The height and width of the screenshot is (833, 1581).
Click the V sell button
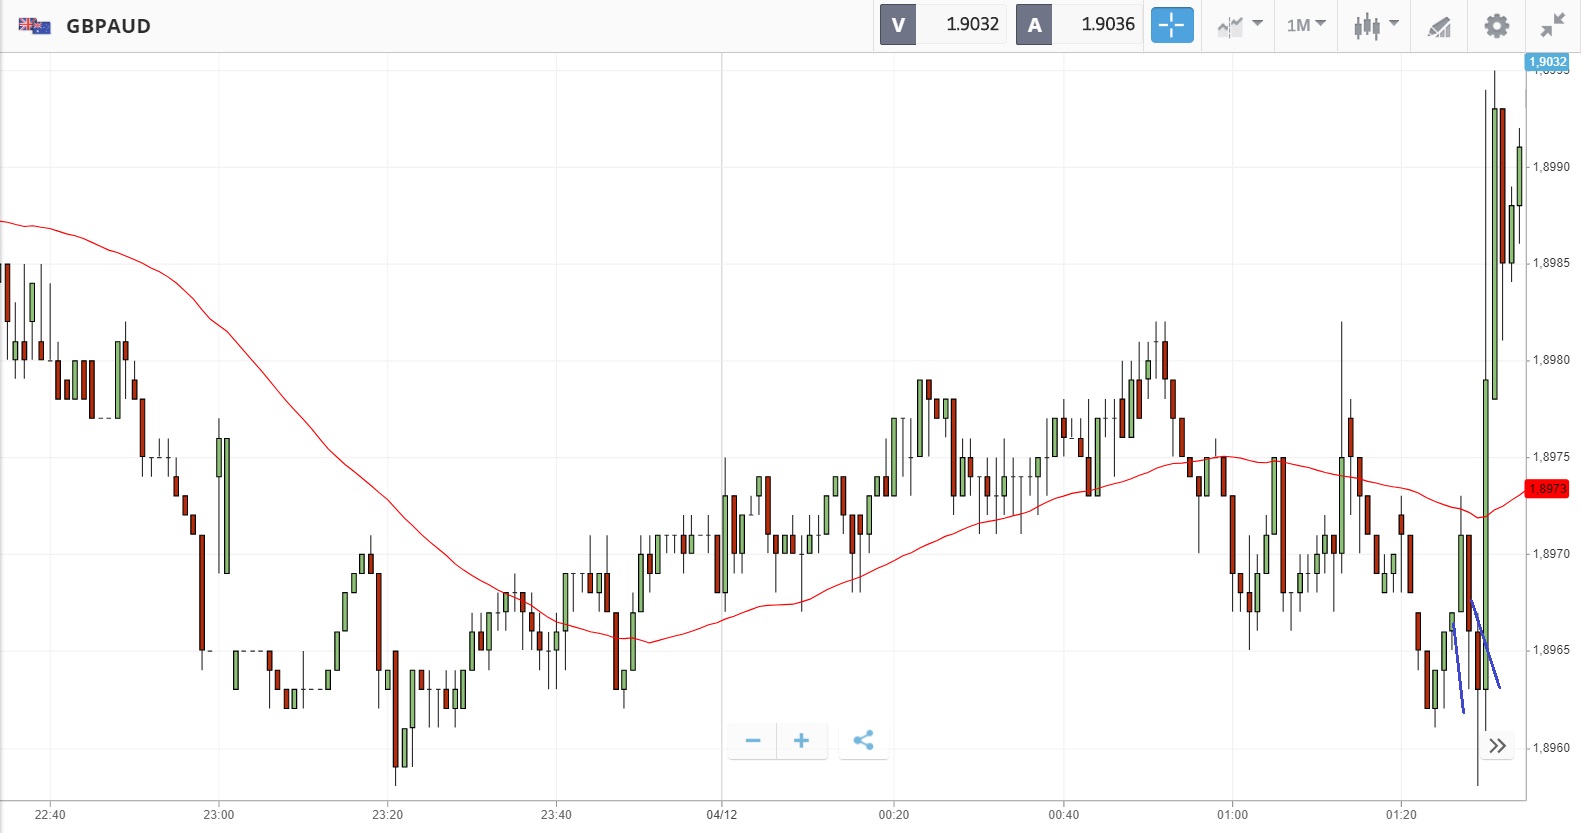click(898, 25)
